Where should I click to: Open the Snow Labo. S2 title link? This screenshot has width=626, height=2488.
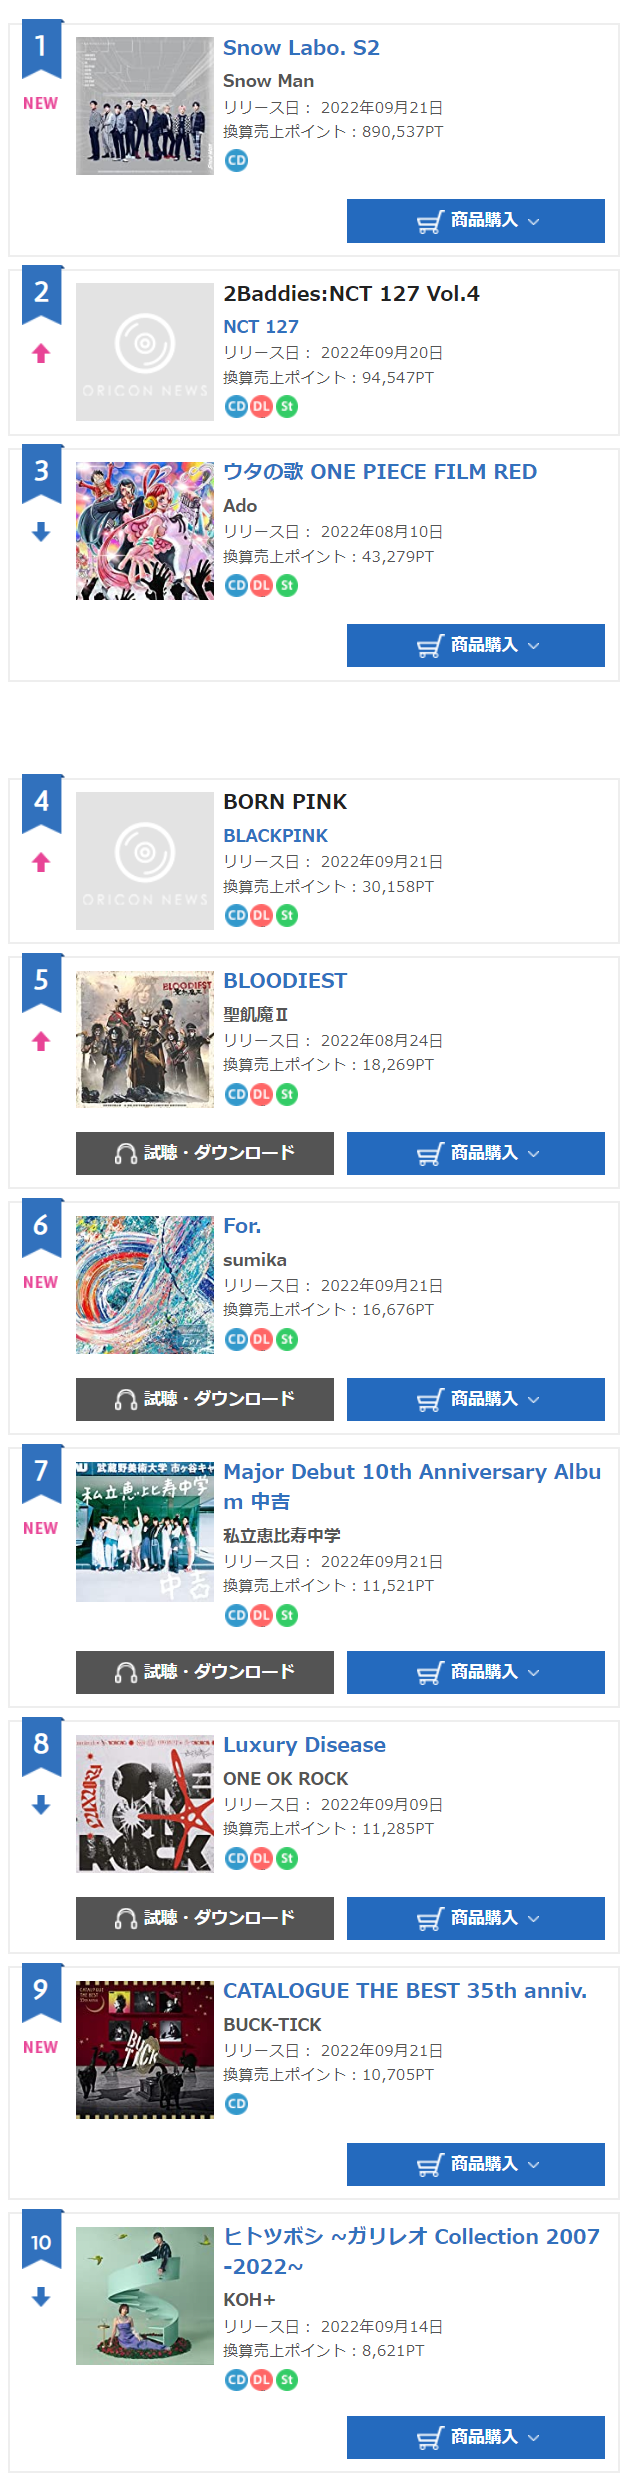(301, 48)
